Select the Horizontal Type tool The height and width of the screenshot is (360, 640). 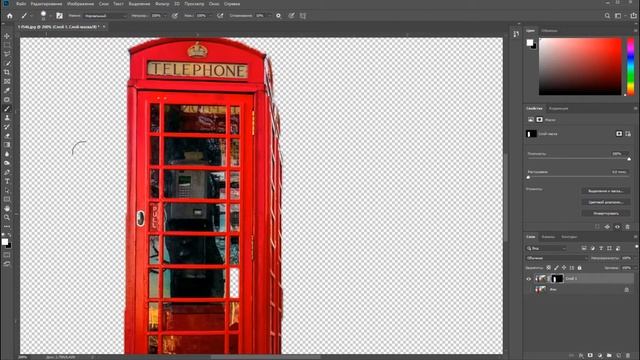(7, 181)
